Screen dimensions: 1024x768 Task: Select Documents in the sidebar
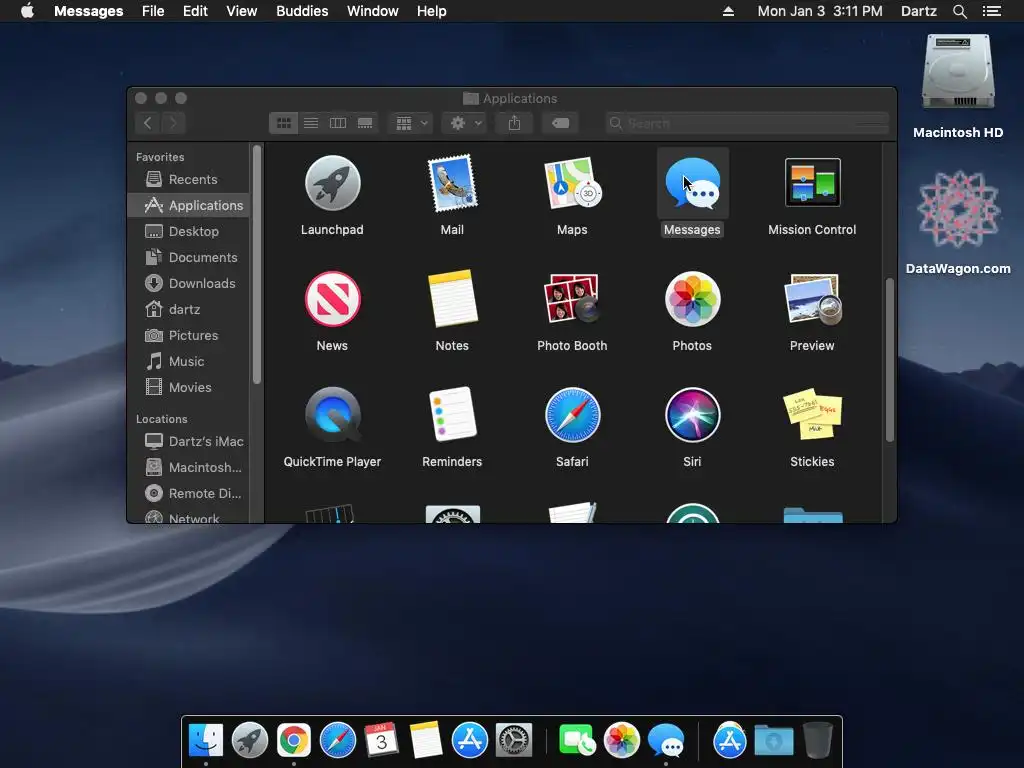click(x=188, y=257)
